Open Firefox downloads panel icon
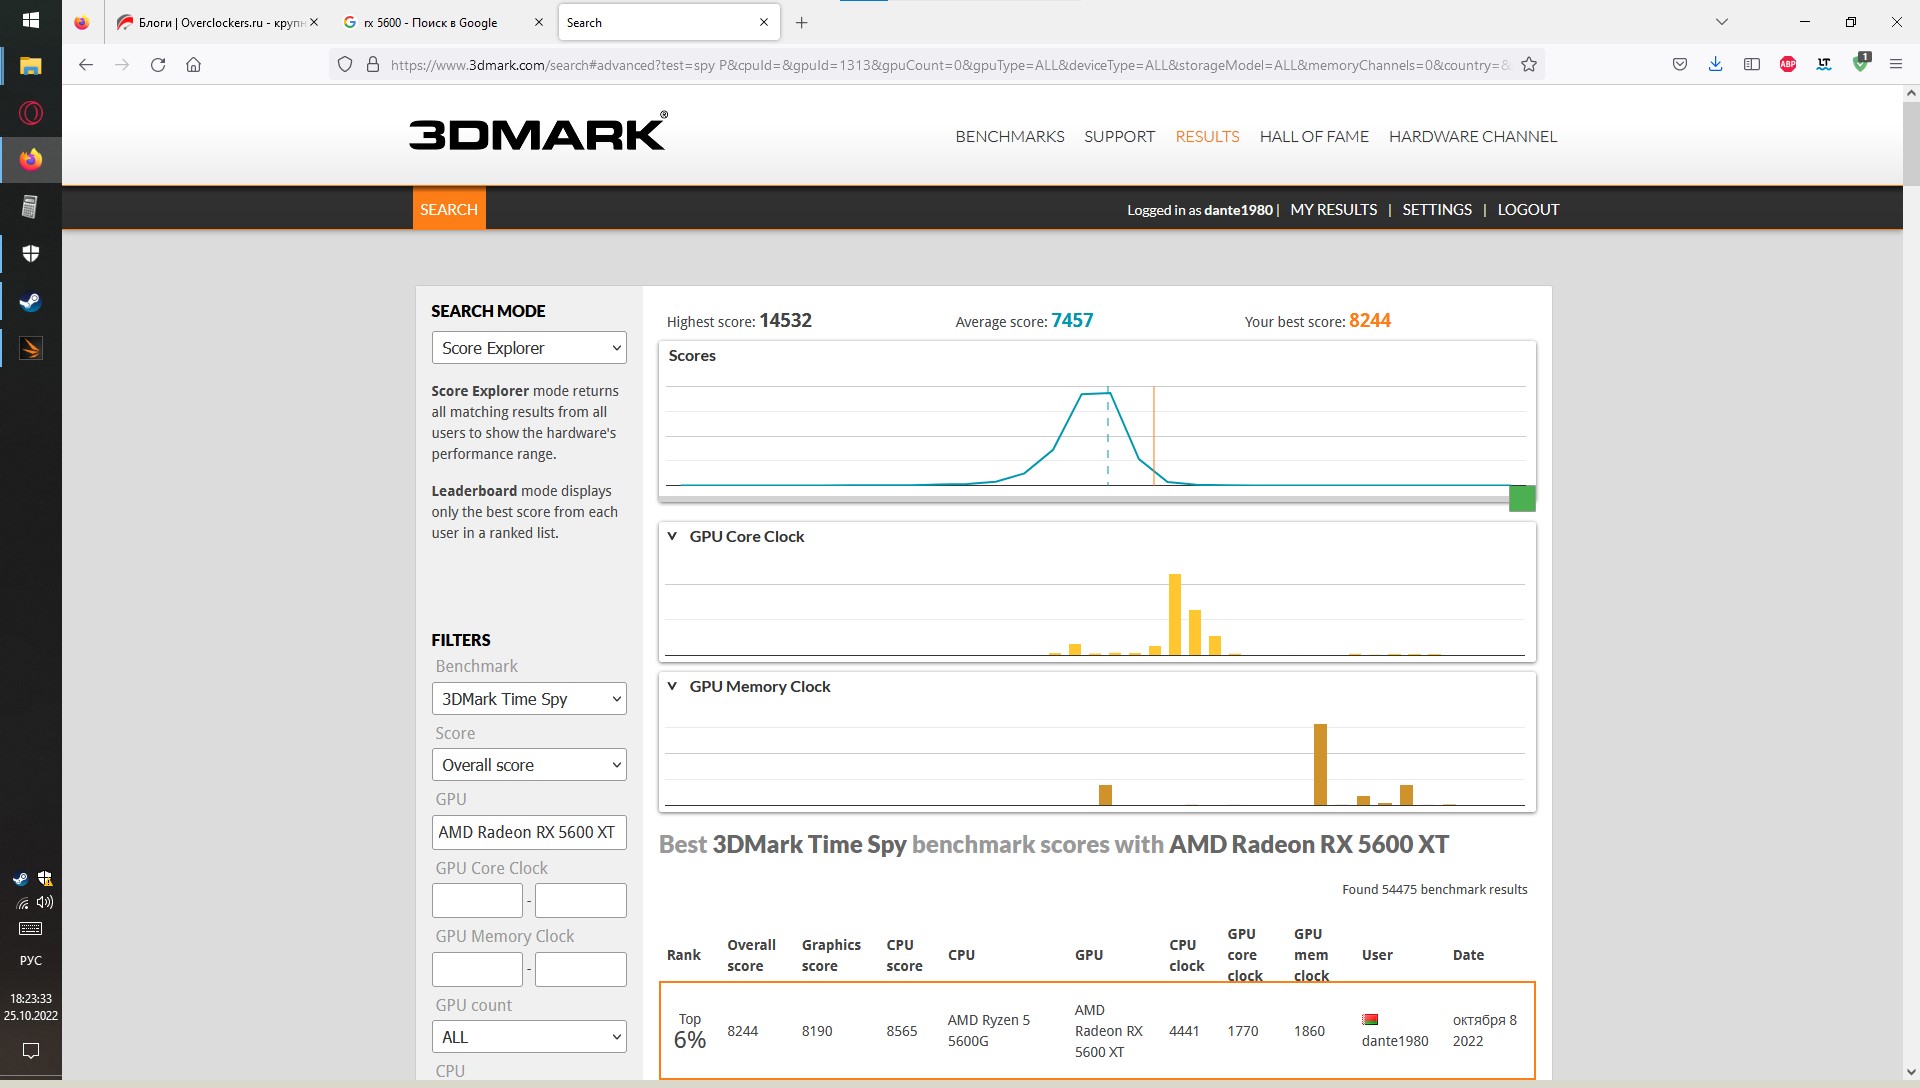The height and width of the screenshot is (1088, 1920). click(x=1716, y=65)
